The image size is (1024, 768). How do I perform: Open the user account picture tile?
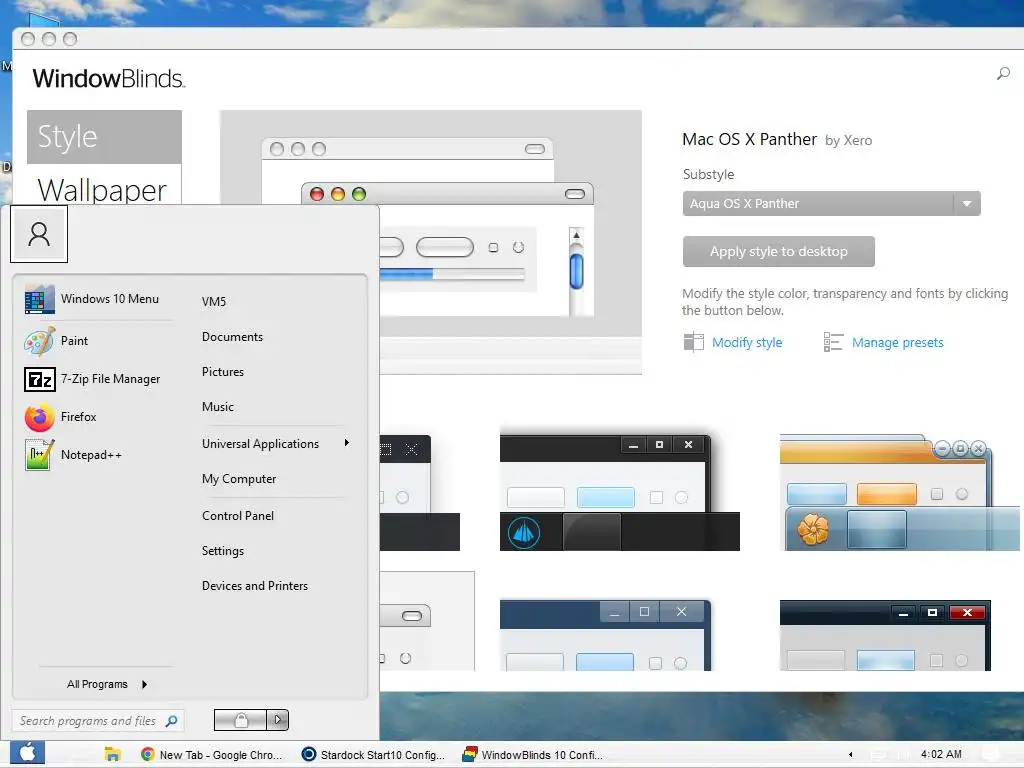(39, 234)
